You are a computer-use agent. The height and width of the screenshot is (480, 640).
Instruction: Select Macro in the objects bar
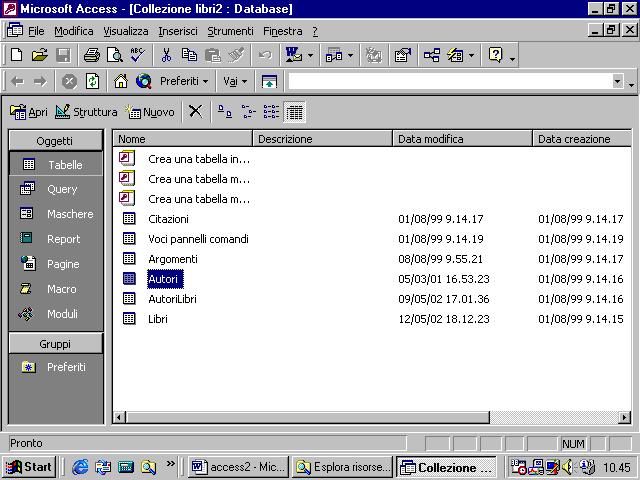point(56,289)
